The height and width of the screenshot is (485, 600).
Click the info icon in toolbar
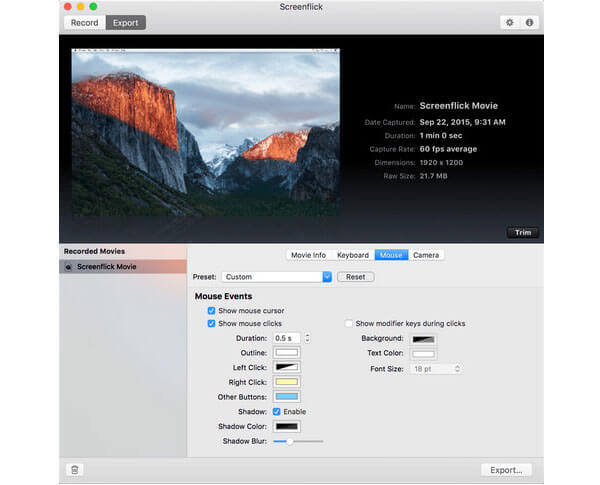coord(529,23)
